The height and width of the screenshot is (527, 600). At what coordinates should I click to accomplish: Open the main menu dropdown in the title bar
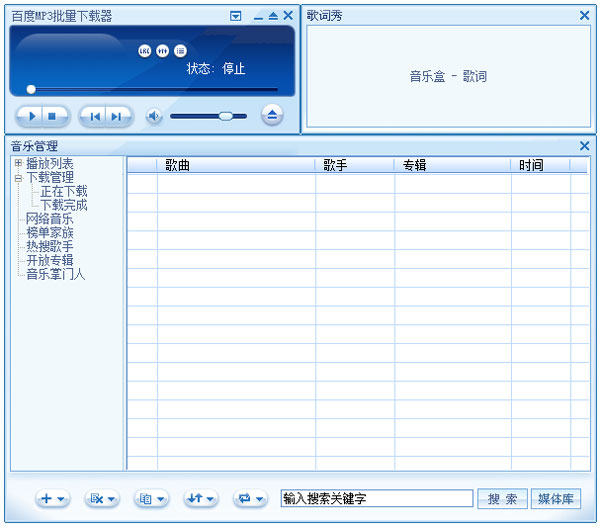(x=236, y=16)
